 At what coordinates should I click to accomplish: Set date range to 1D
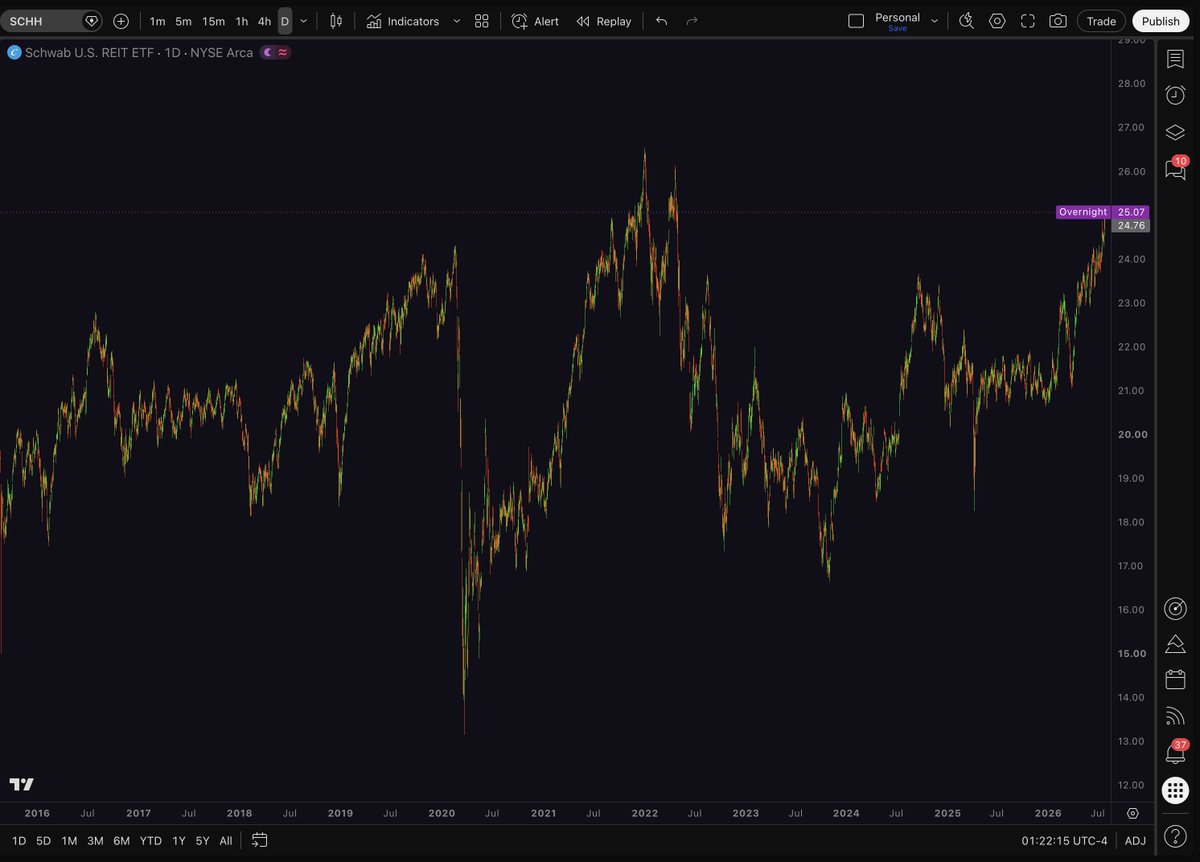tap(19, 841)
